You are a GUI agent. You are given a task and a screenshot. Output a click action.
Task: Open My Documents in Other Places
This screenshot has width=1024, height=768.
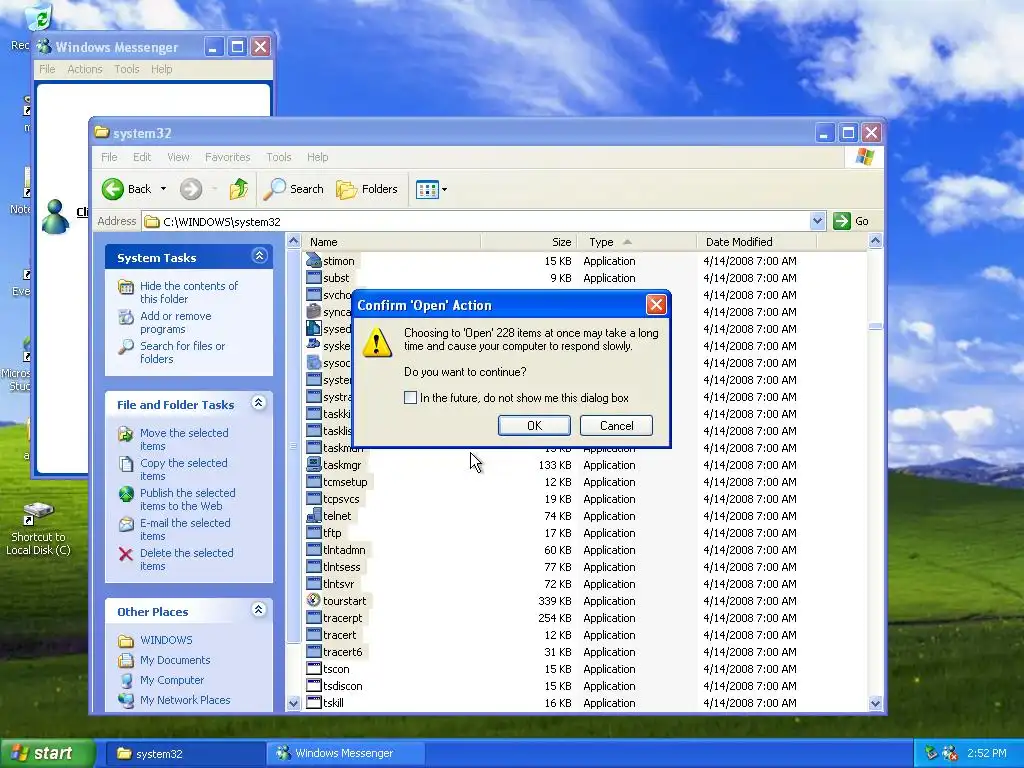(175, 660)
